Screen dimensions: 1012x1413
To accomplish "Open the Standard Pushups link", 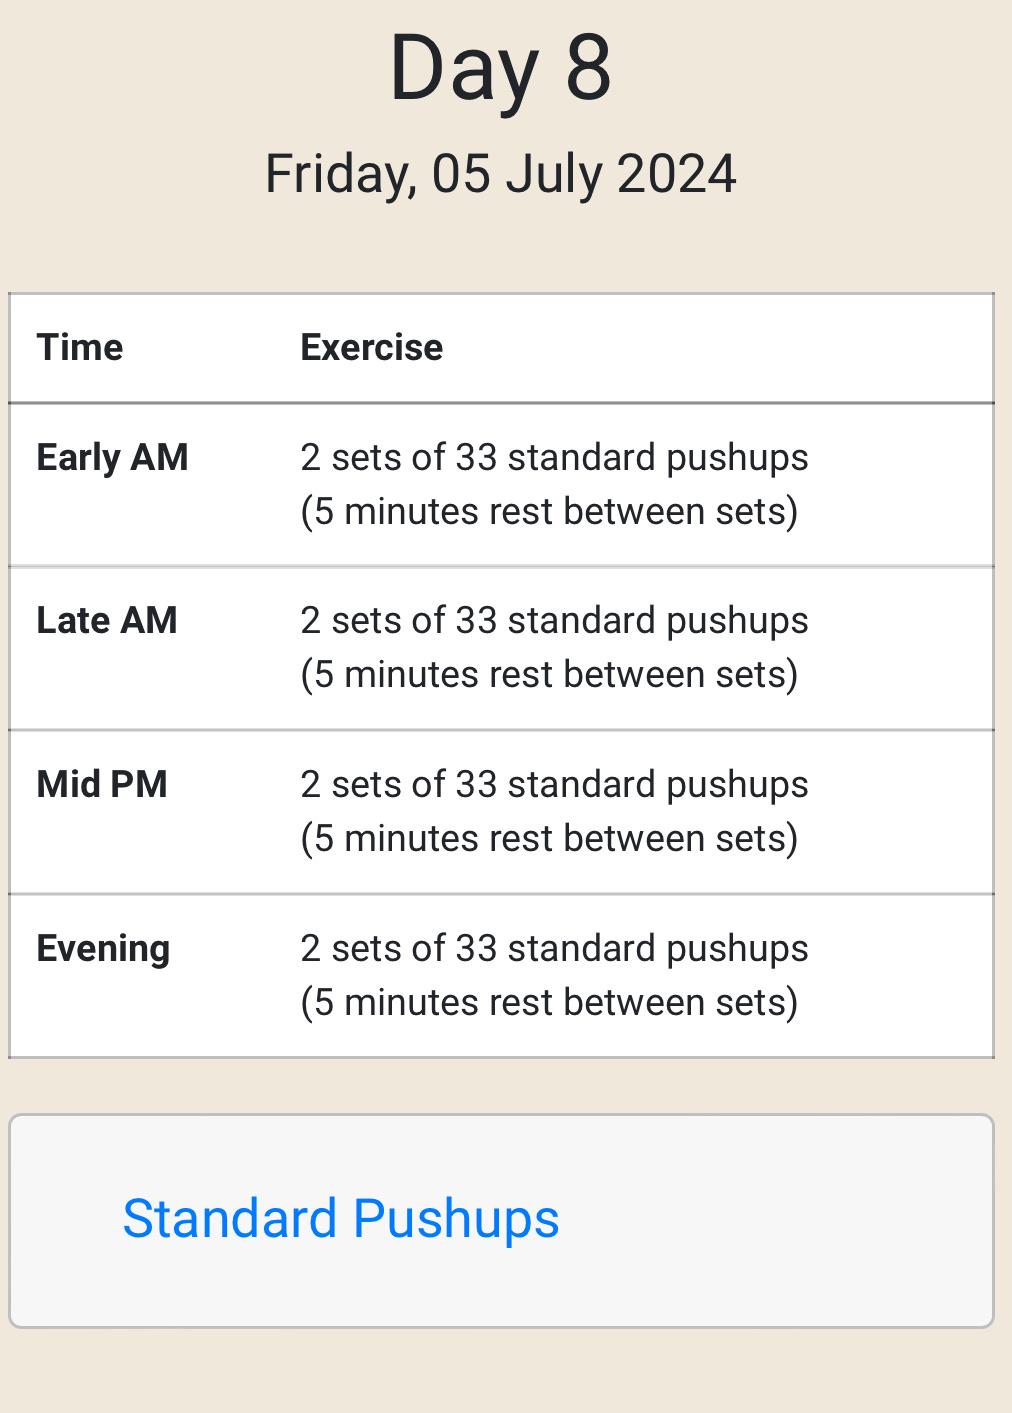I will point(340,1219).
